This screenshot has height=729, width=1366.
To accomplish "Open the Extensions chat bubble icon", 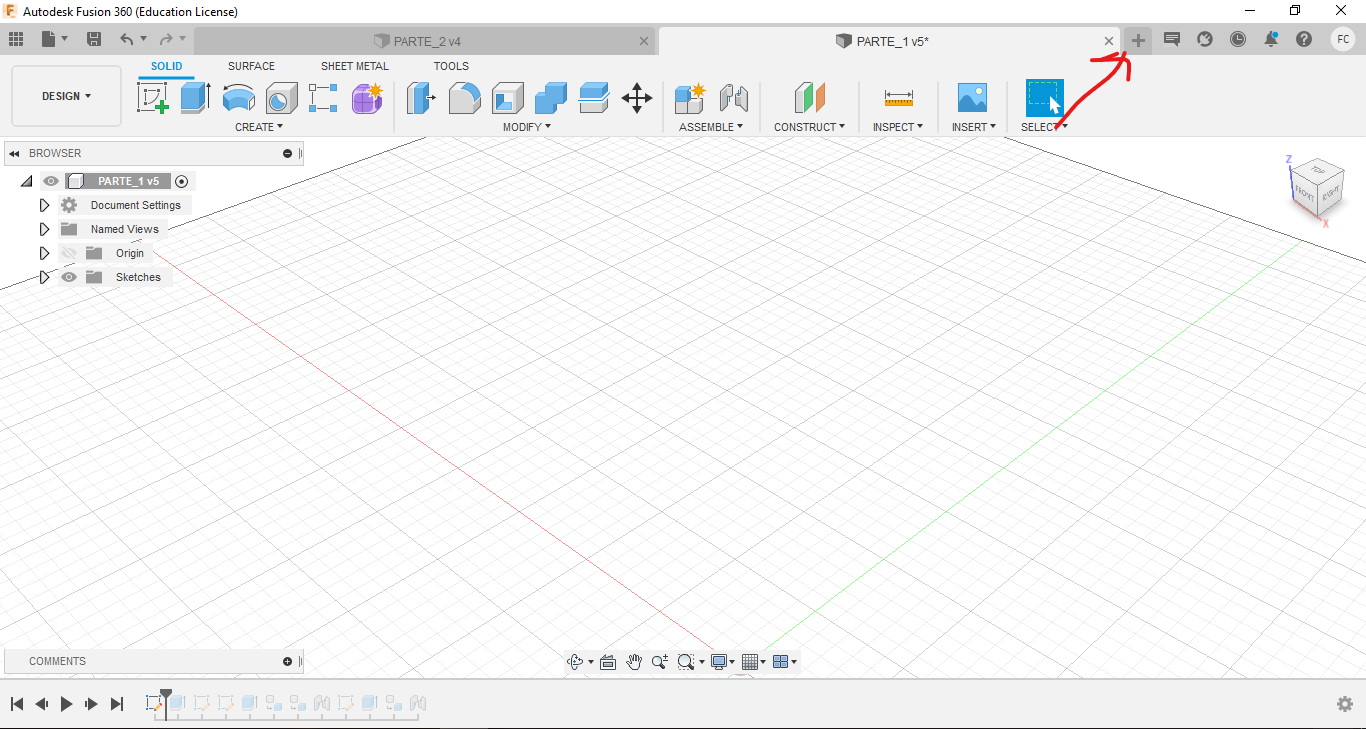I will (1172, 39).
